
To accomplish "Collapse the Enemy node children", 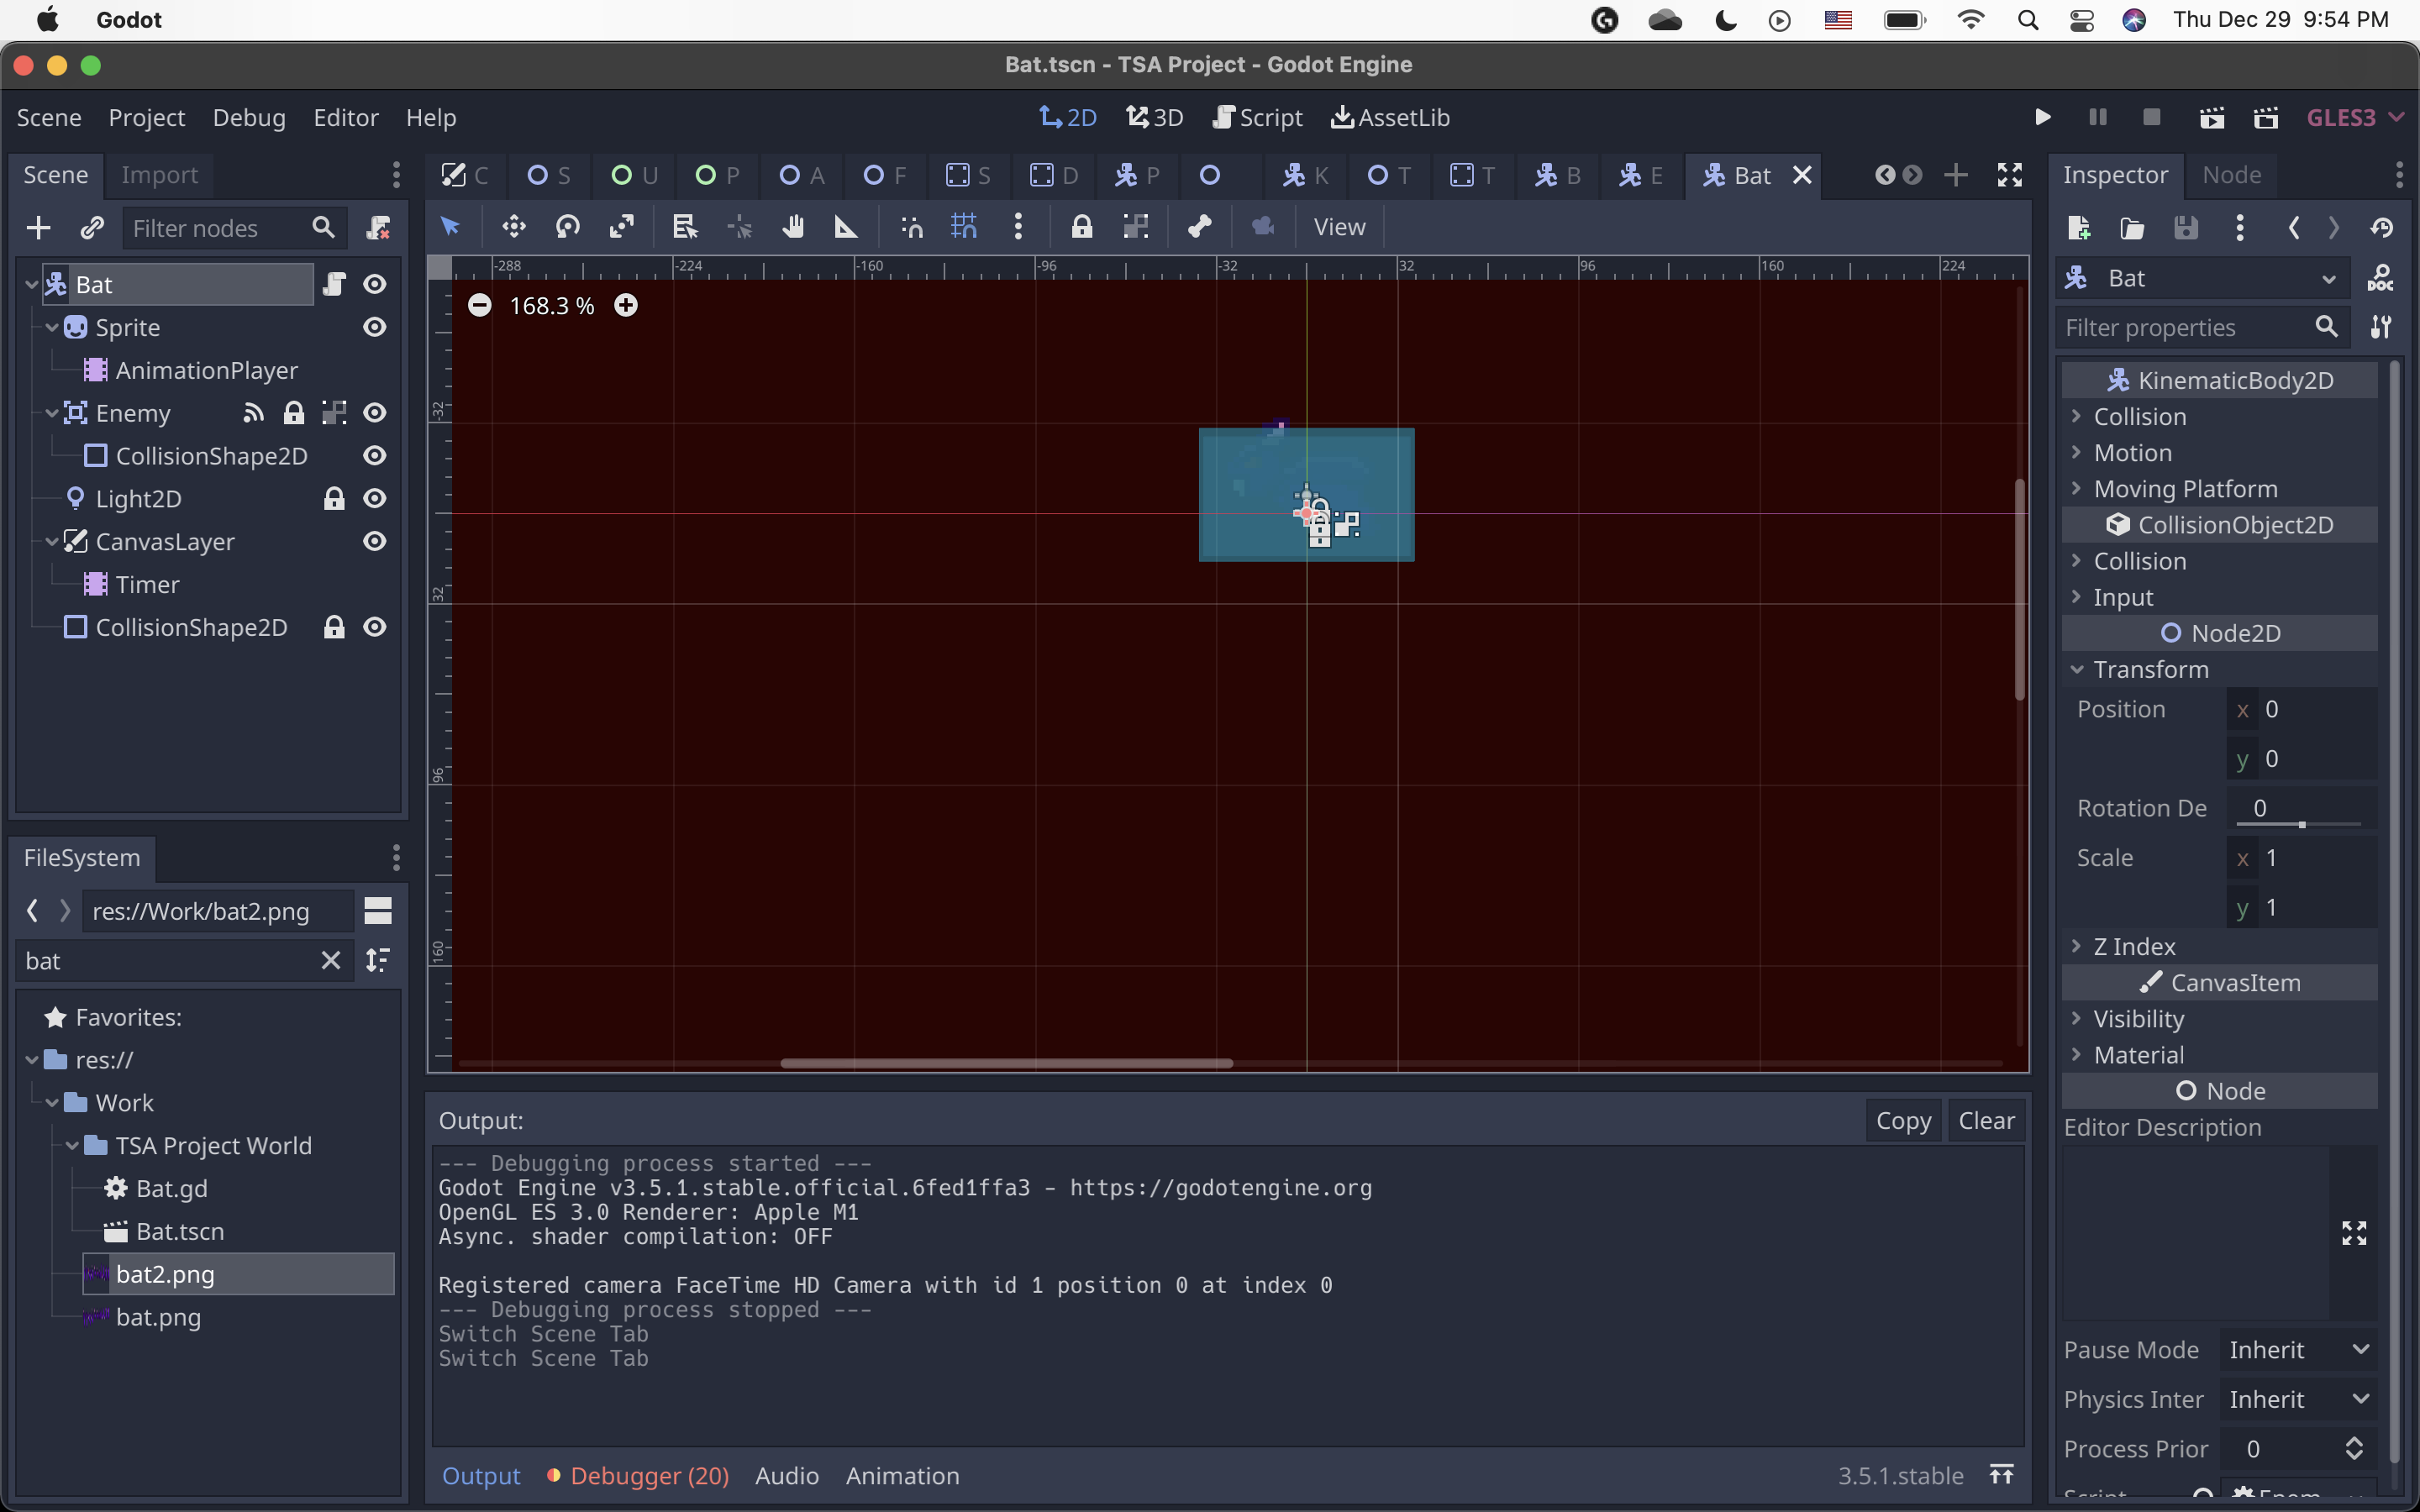I will pos(52,413).
